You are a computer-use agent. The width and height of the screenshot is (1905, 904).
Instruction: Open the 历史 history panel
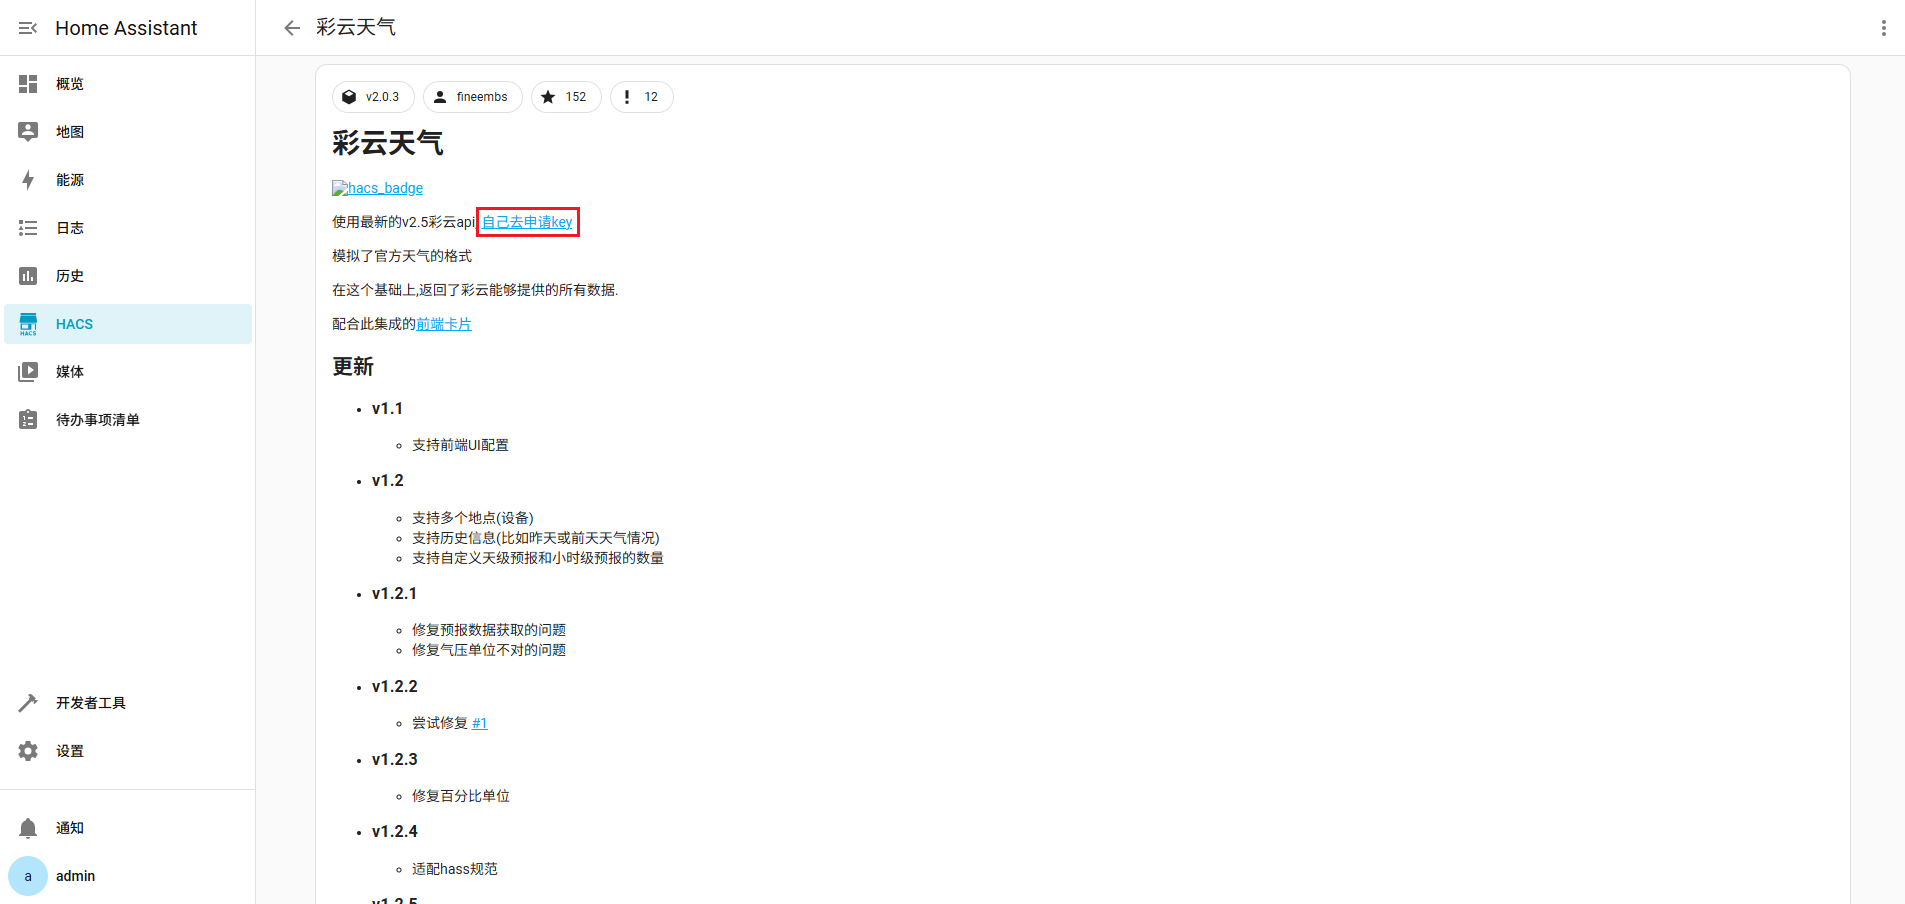click(70, 275)
